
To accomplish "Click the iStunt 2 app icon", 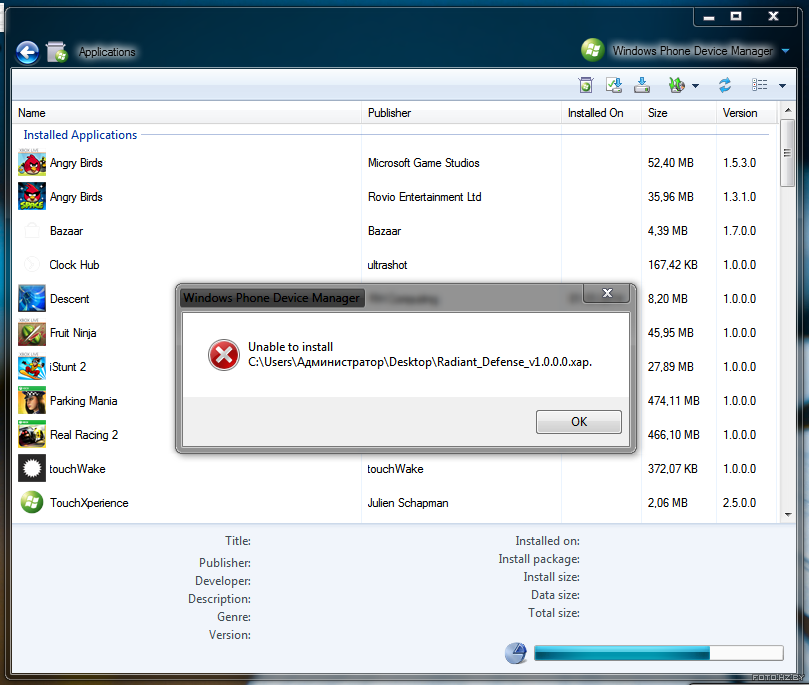I will point(32,366).
